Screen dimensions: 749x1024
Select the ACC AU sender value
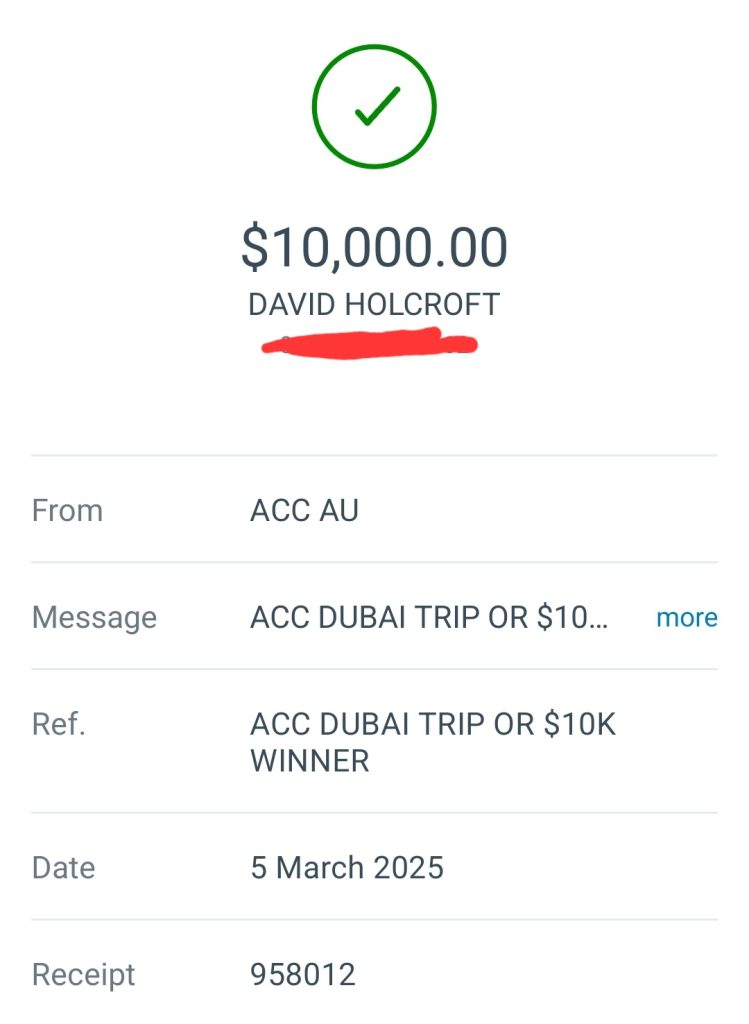(304, 510)
